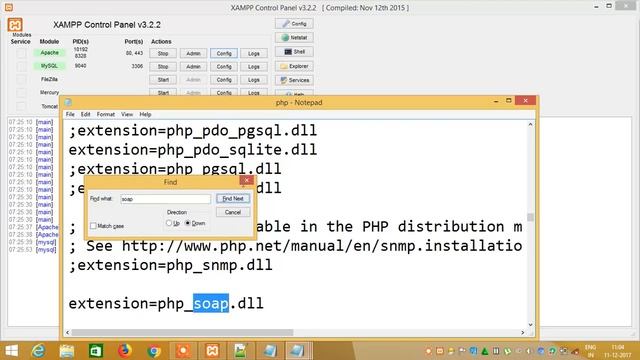
Task: Click the XAMPP orange logo in the panel
Action: [x=15, y=25]
